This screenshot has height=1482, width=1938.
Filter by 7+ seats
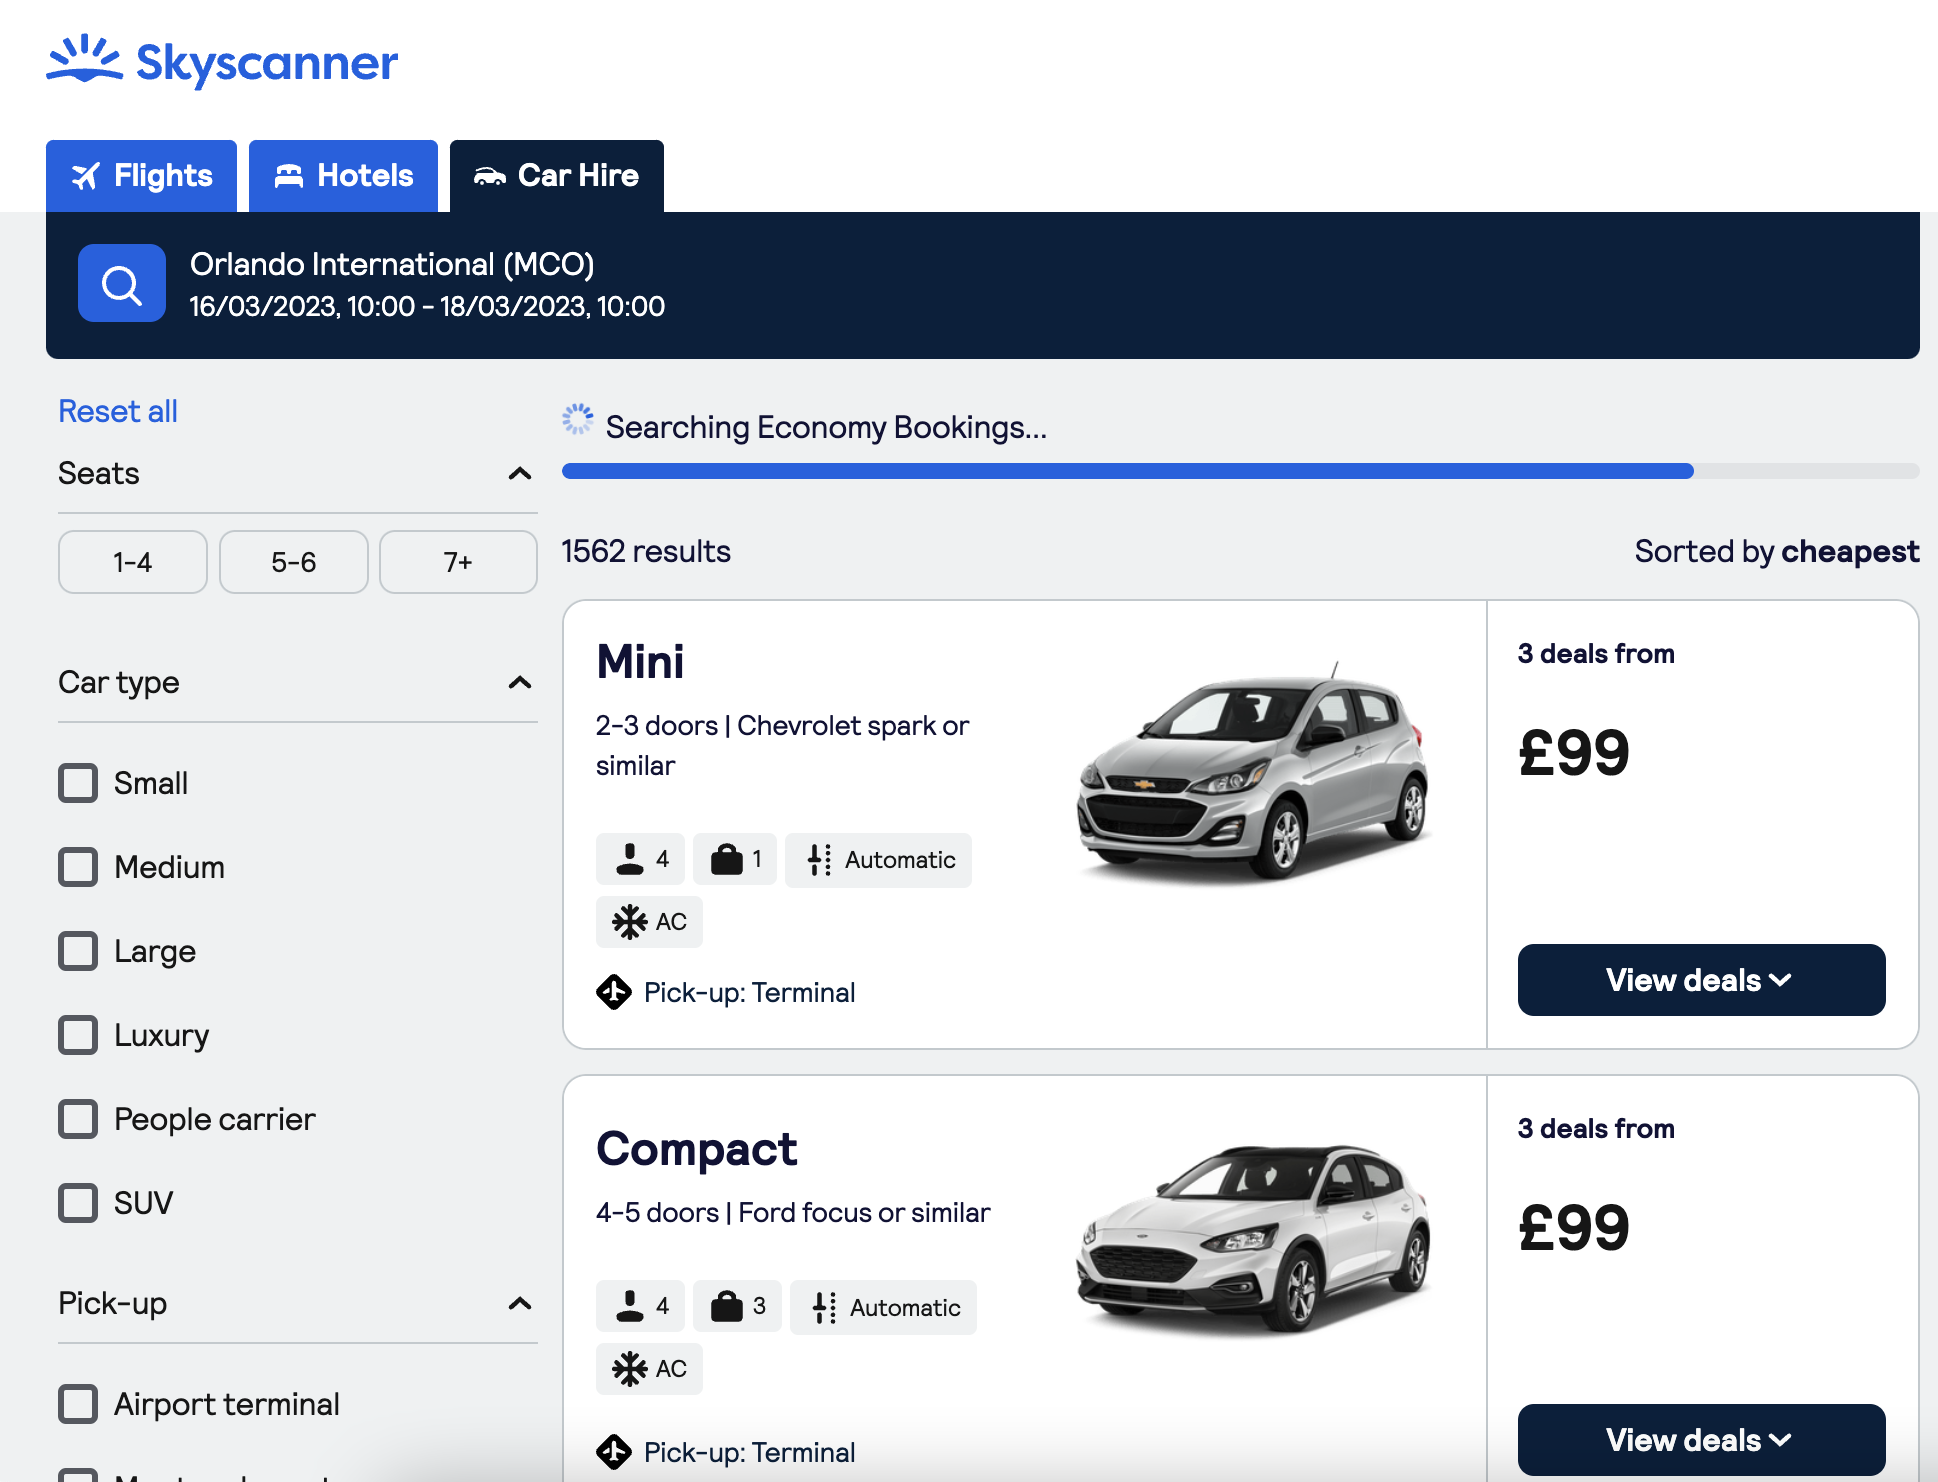pos(458,562)
